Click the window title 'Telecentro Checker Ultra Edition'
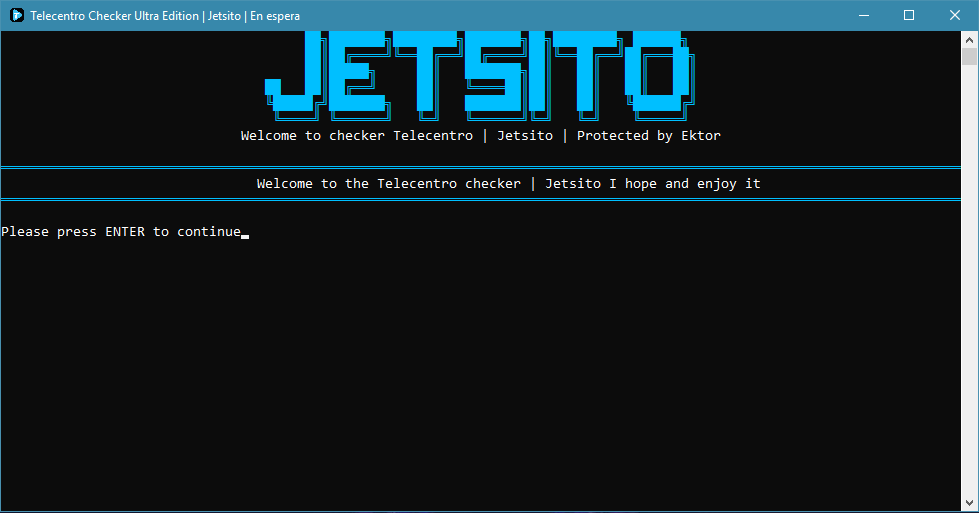 pos(114,16)
